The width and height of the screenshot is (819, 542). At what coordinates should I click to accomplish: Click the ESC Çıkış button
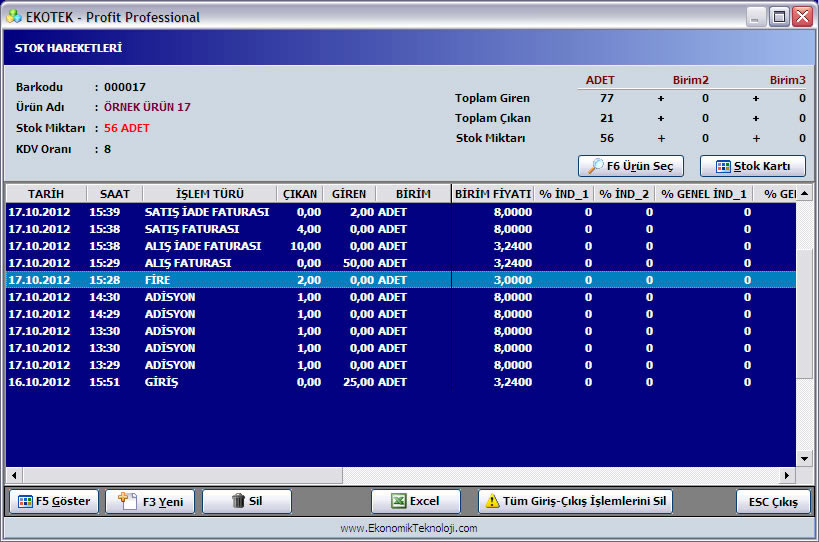coord(773,502)
